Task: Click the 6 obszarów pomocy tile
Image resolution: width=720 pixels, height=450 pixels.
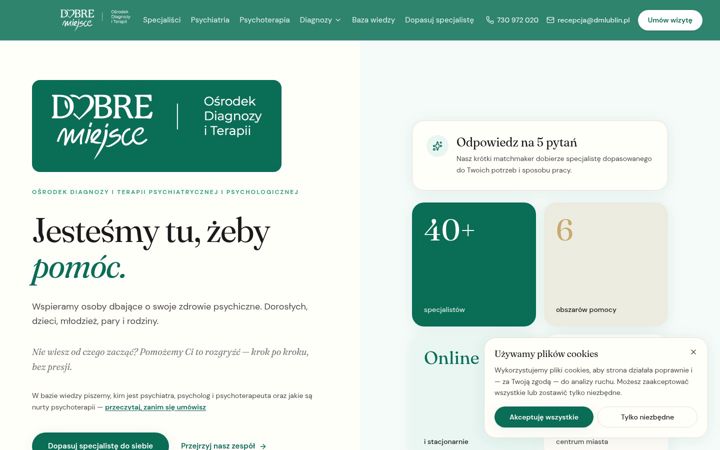Action: point(606,264)
